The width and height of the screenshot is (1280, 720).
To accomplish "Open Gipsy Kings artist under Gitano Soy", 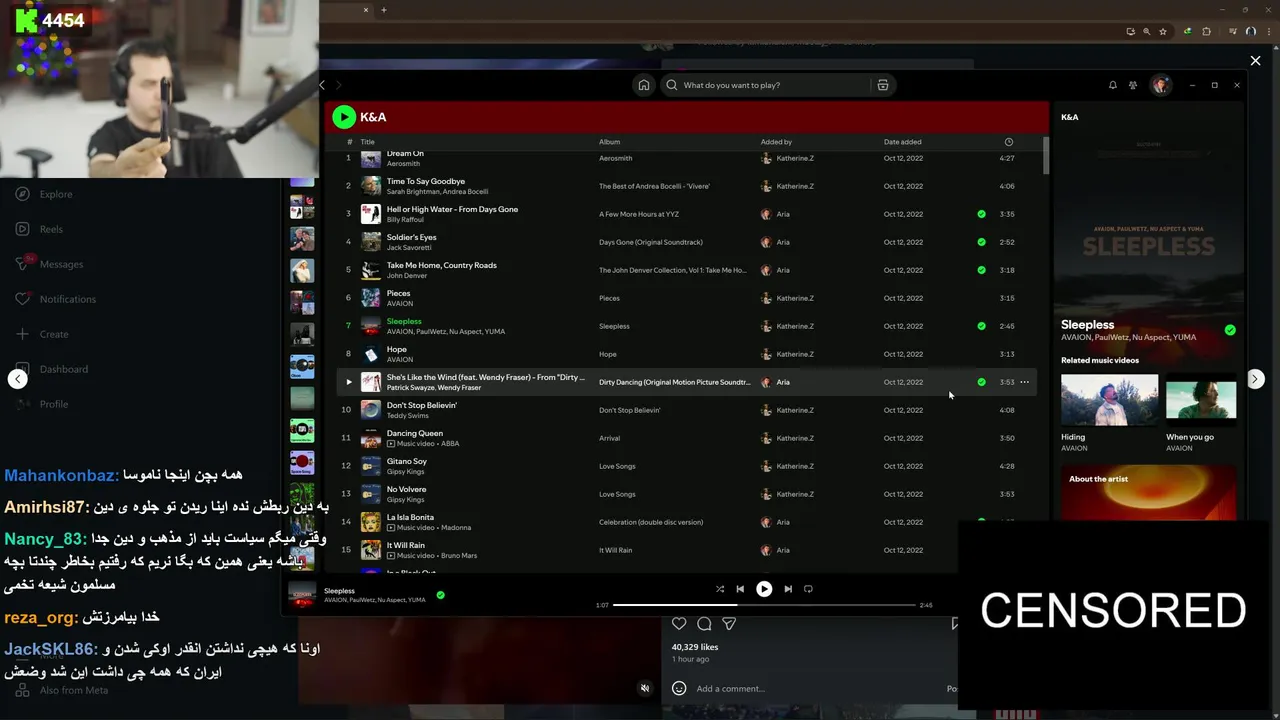I will 405,471.
